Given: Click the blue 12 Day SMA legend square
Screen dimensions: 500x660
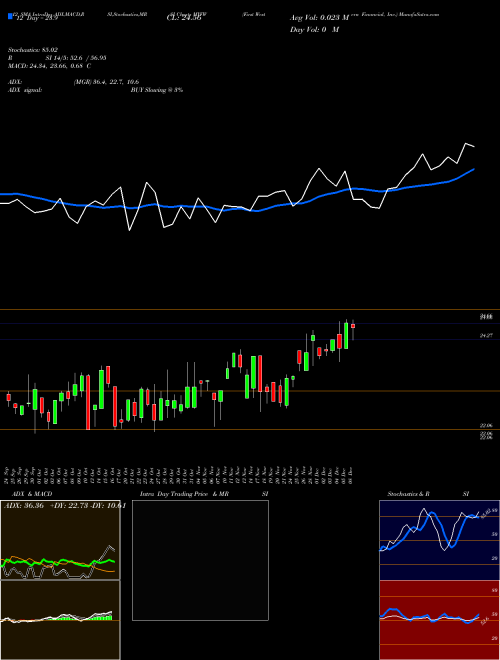Looking at the screenshot, I should click(10, 16).
